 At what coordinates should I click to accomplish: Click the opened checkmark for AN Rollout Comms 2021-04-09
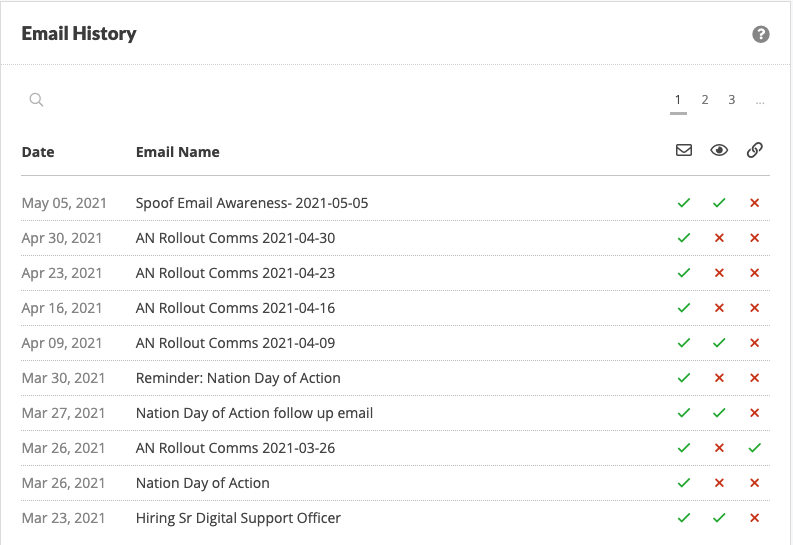click(719, 343)
